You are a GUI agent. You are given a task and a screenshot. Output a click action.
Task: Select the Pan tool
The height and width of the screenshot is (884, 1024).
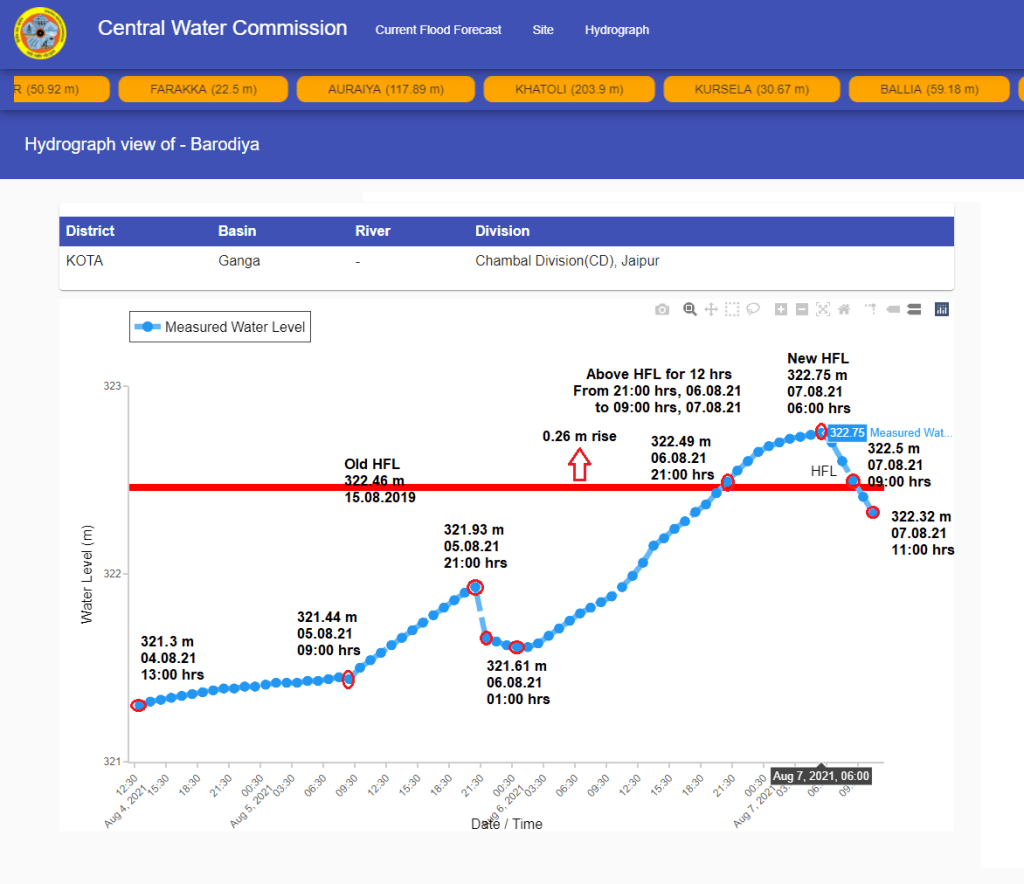pos(711,310)
